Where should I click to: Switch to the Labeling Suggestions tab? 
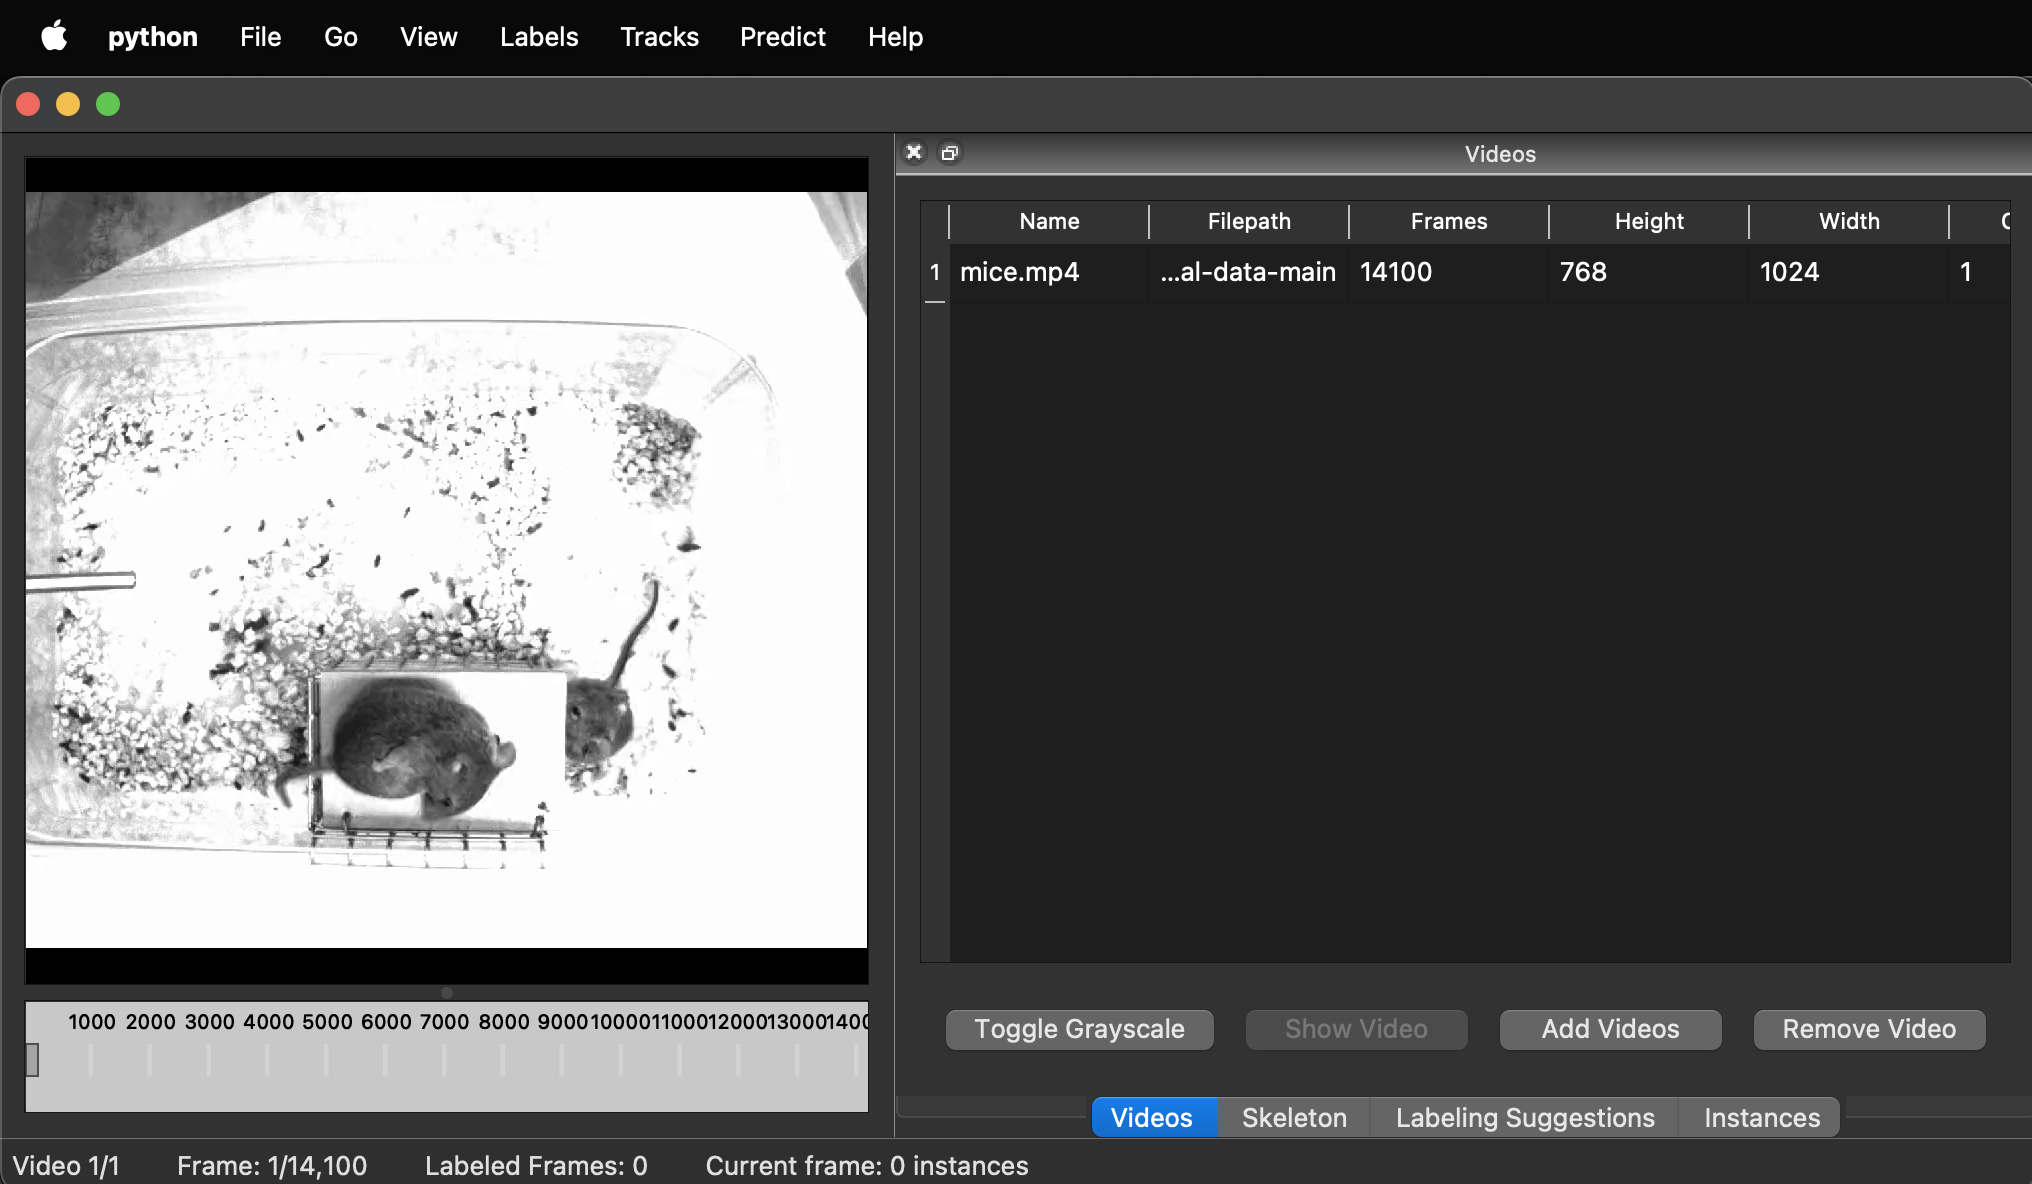pyautogui.click(x=1524, y=1117)
